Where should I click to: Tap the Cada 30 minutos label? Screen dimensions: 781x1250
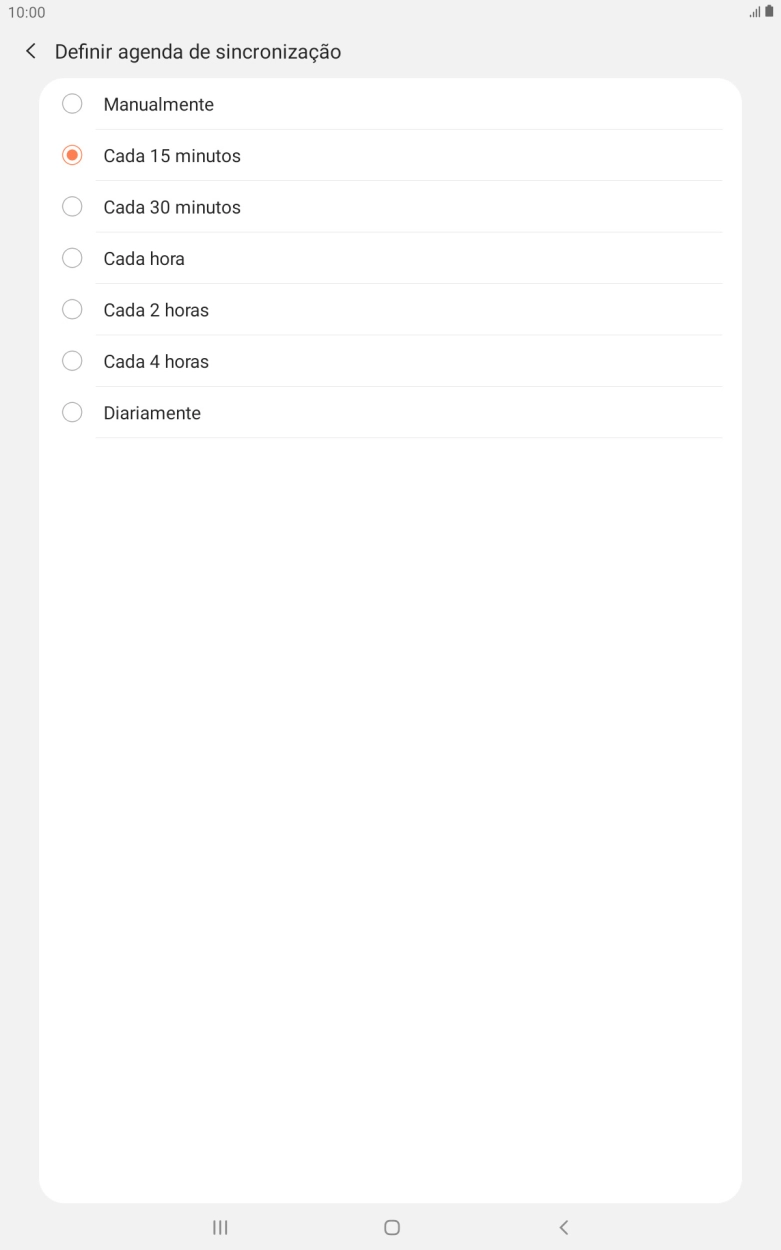point(172,207)
